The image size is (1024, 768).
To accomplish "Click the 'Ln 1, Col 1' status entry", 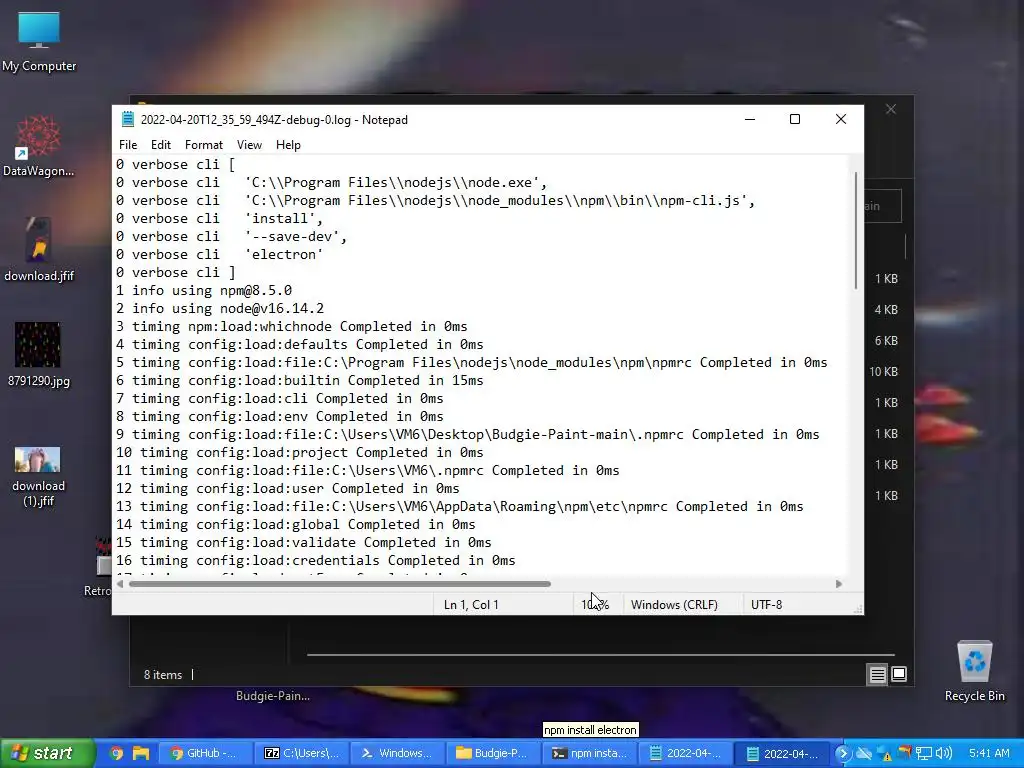I will [x=471, y=605].
